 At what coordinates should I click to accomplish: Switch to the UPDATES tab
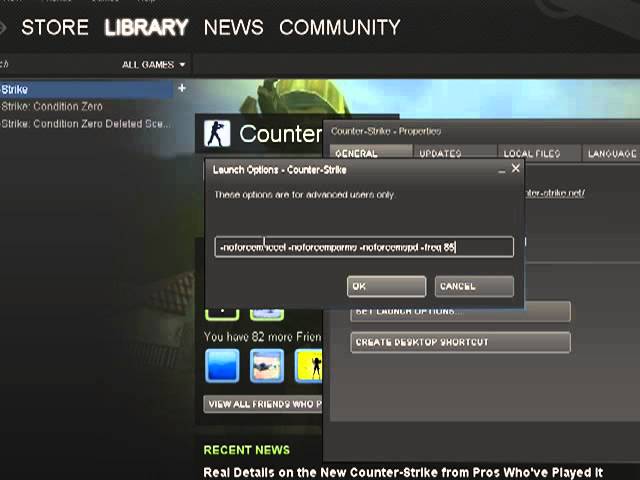click(455, 153)
